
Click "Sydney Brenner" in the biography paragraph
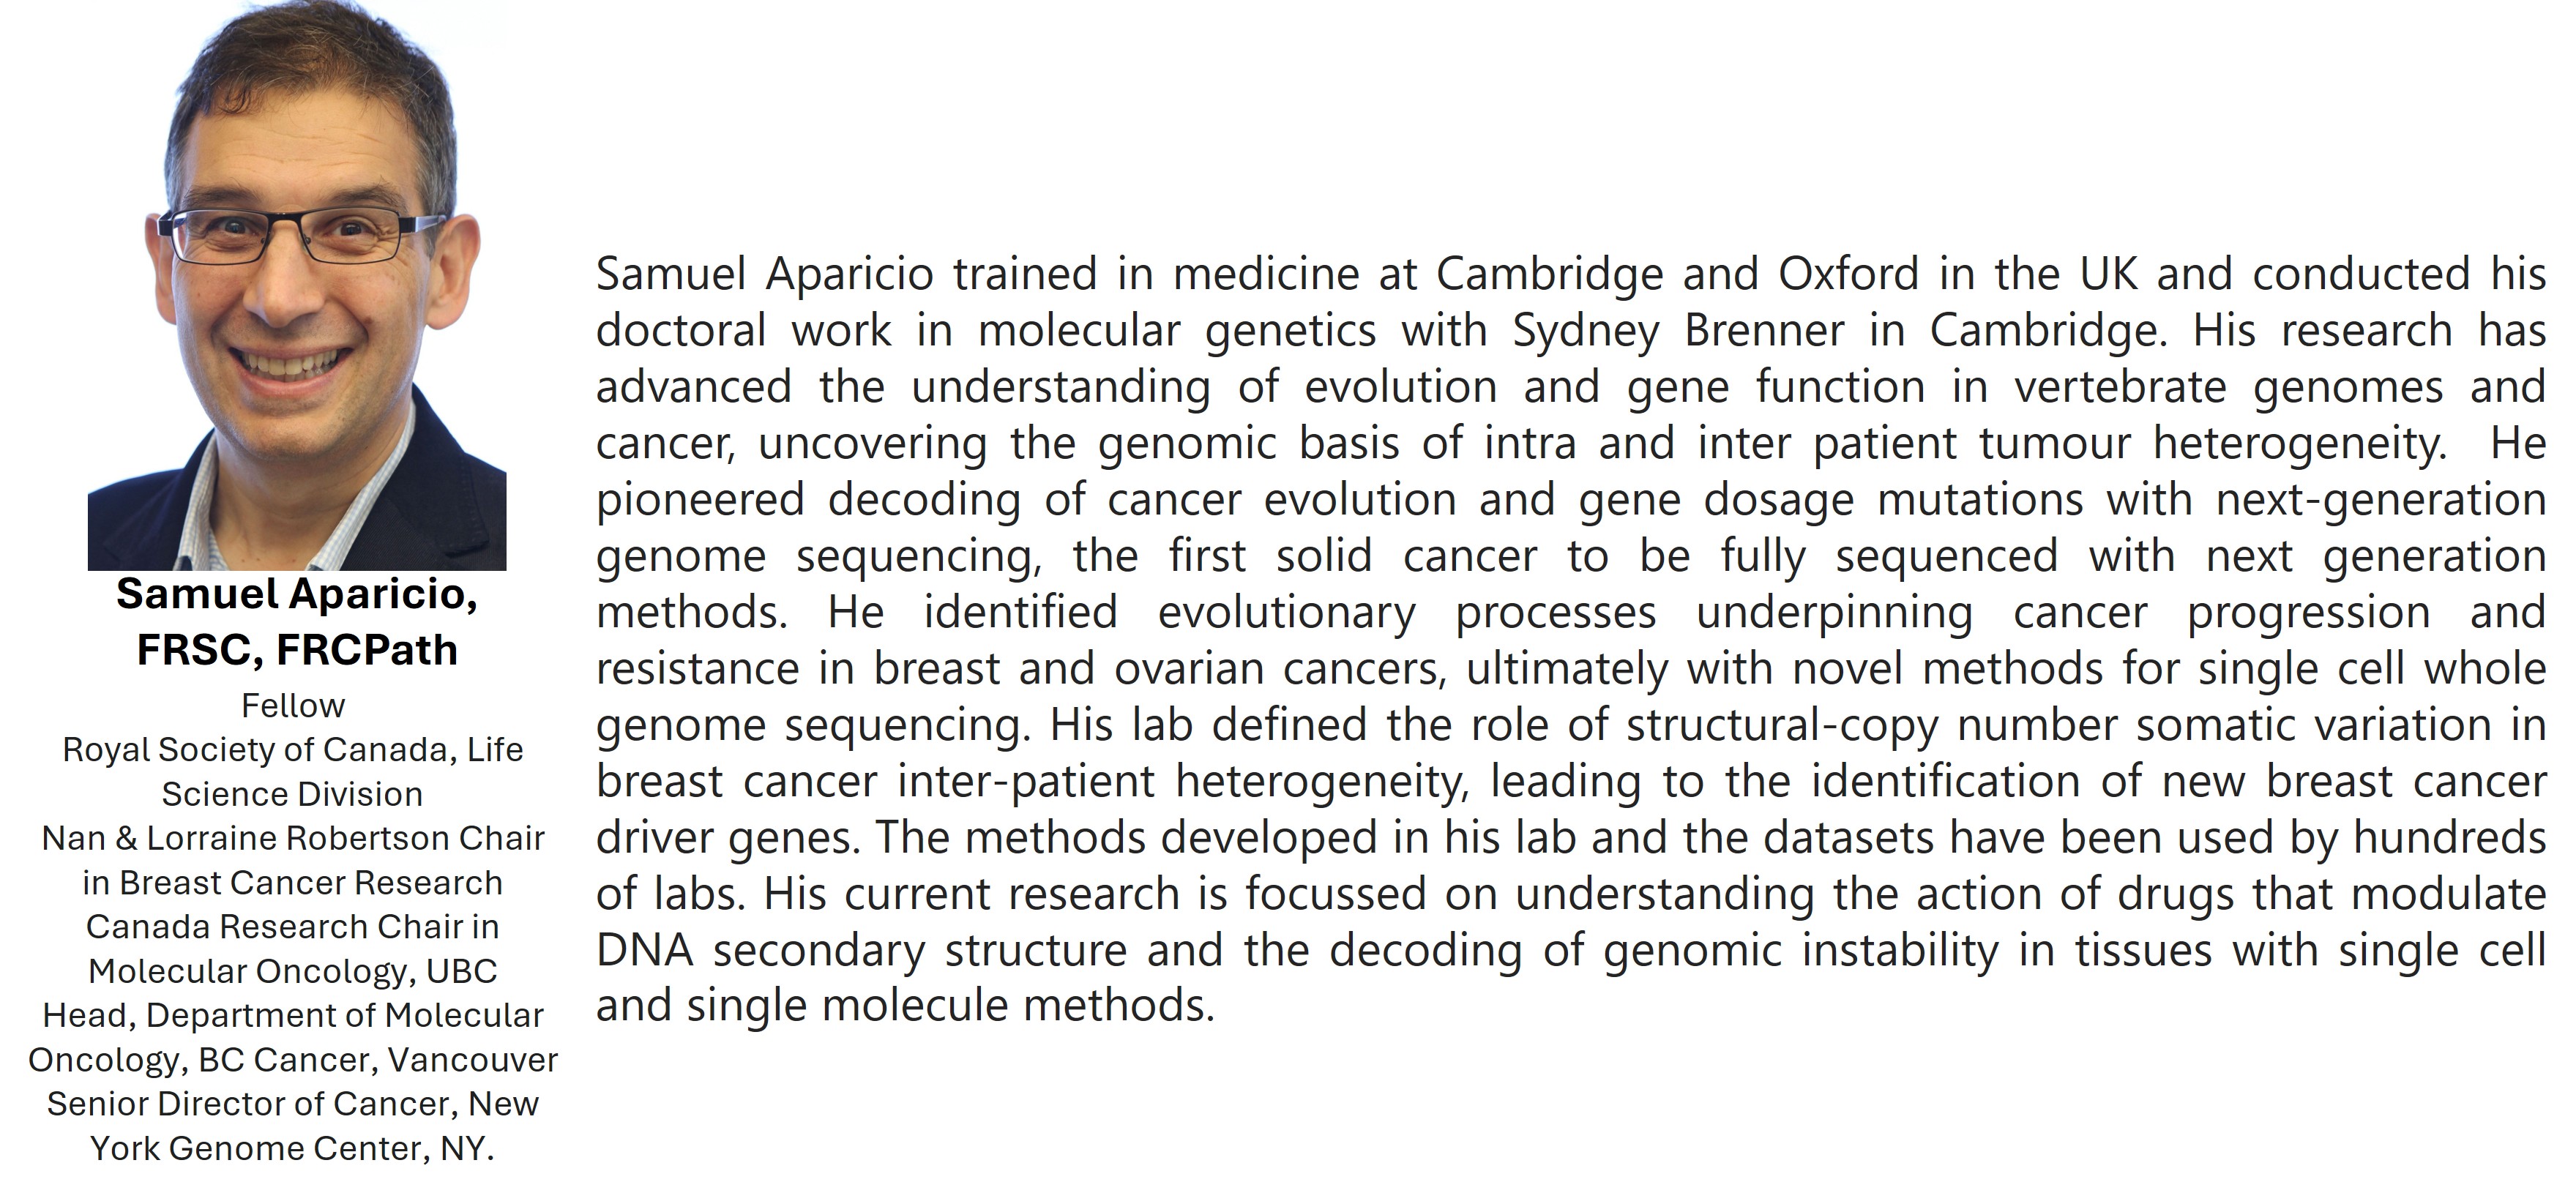click(1678, 331)
